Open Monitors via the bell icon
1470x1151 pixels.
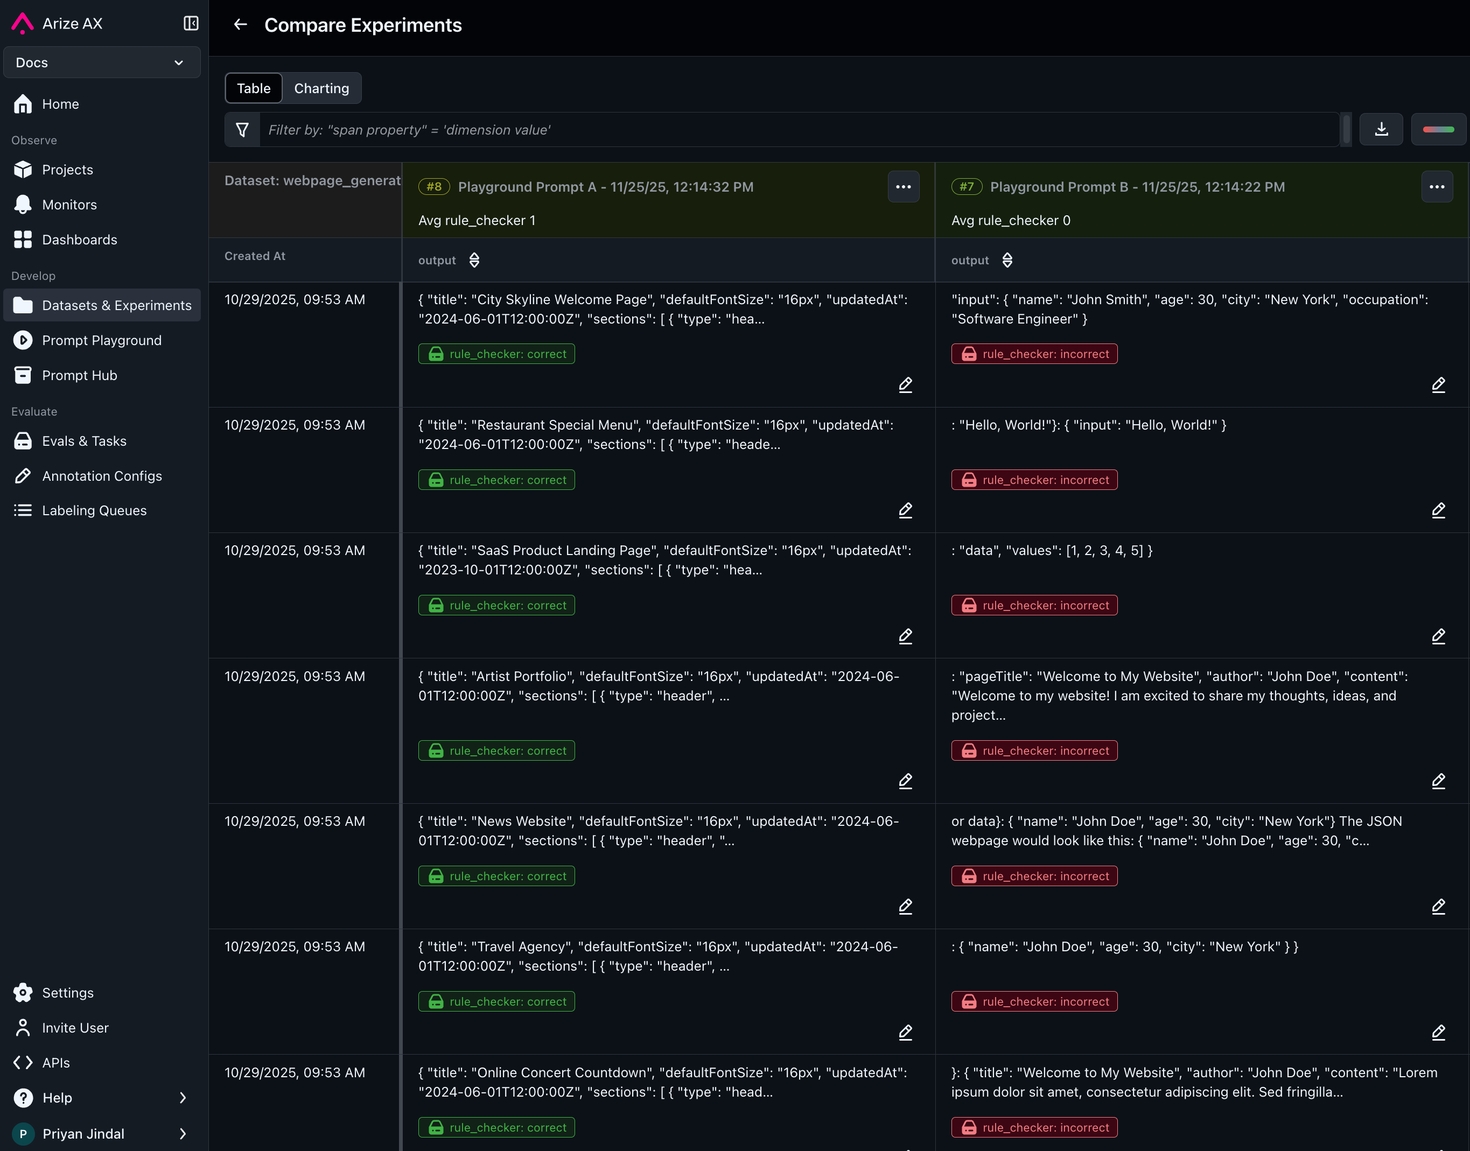[23, 205]
